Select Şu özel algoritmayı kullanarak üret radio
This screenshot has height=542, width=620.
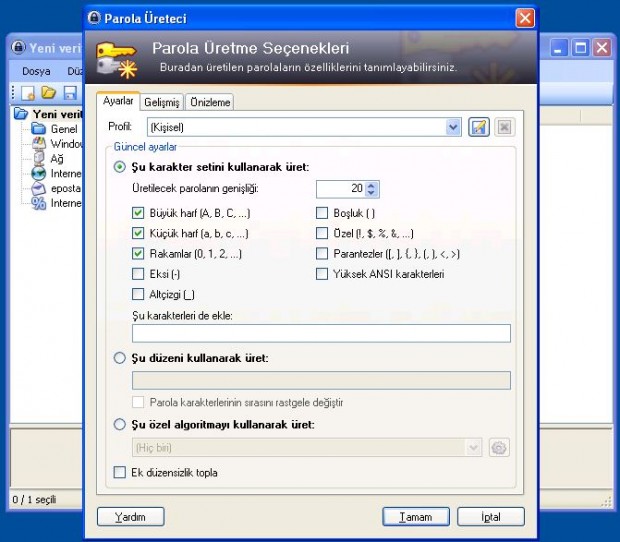[119, 425]
